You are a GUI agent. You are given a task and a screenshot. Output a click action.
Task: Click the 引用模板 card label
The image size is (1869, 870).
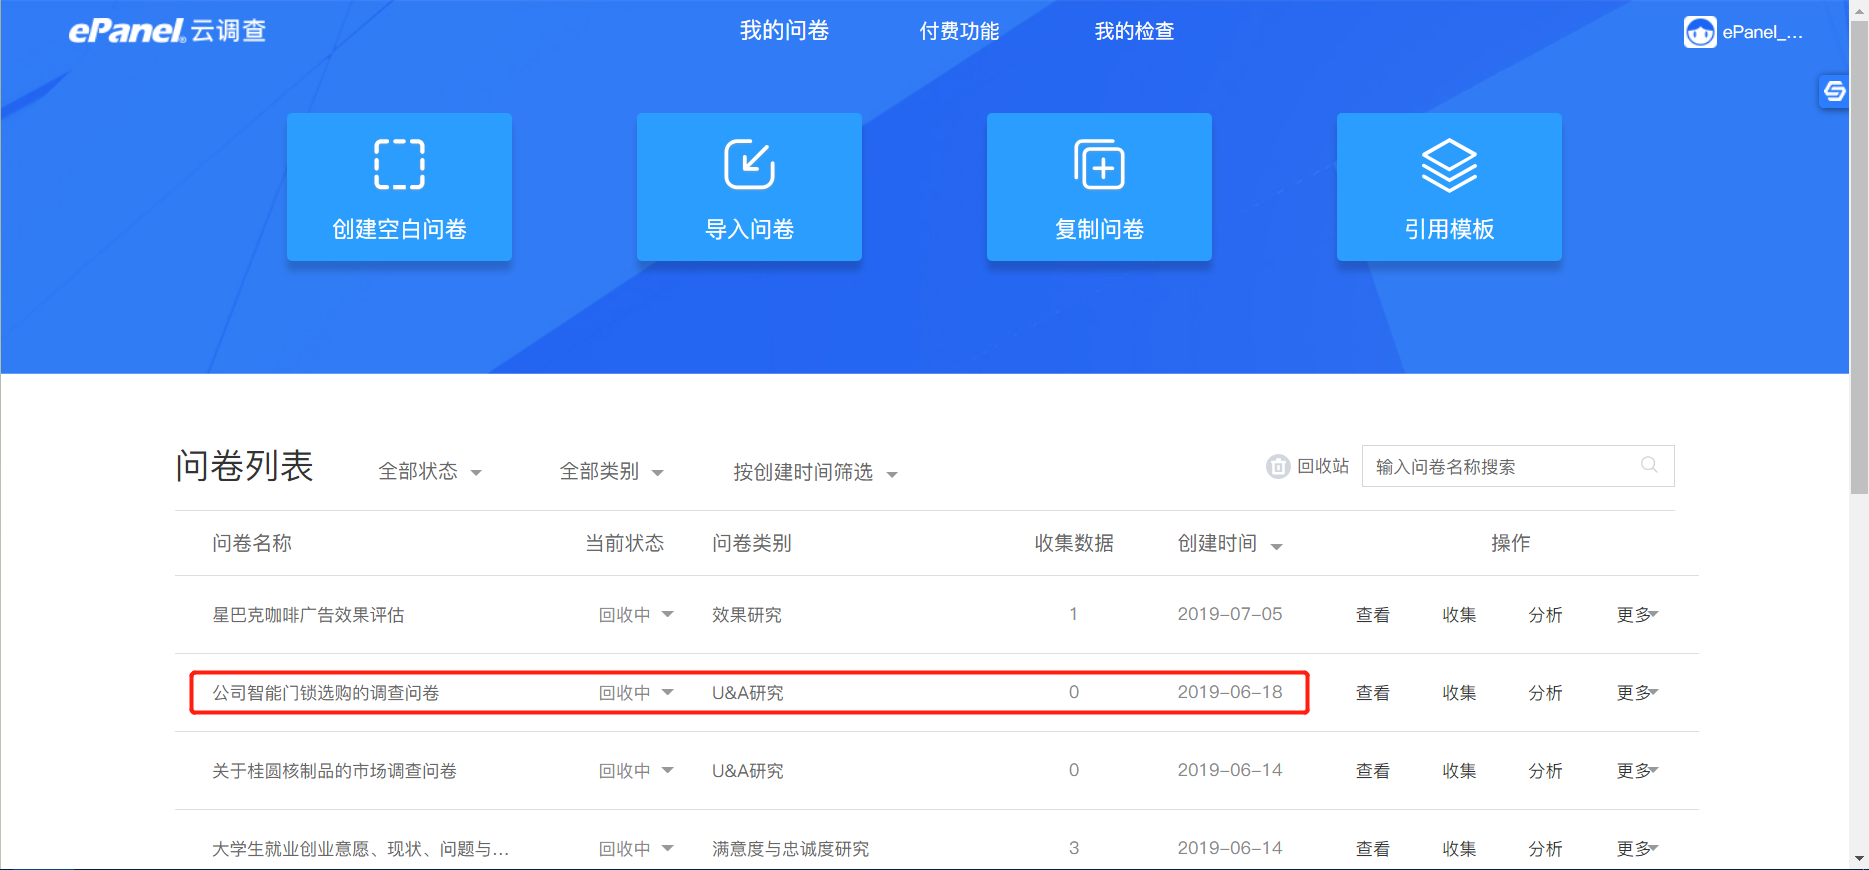pos(1449,229)
